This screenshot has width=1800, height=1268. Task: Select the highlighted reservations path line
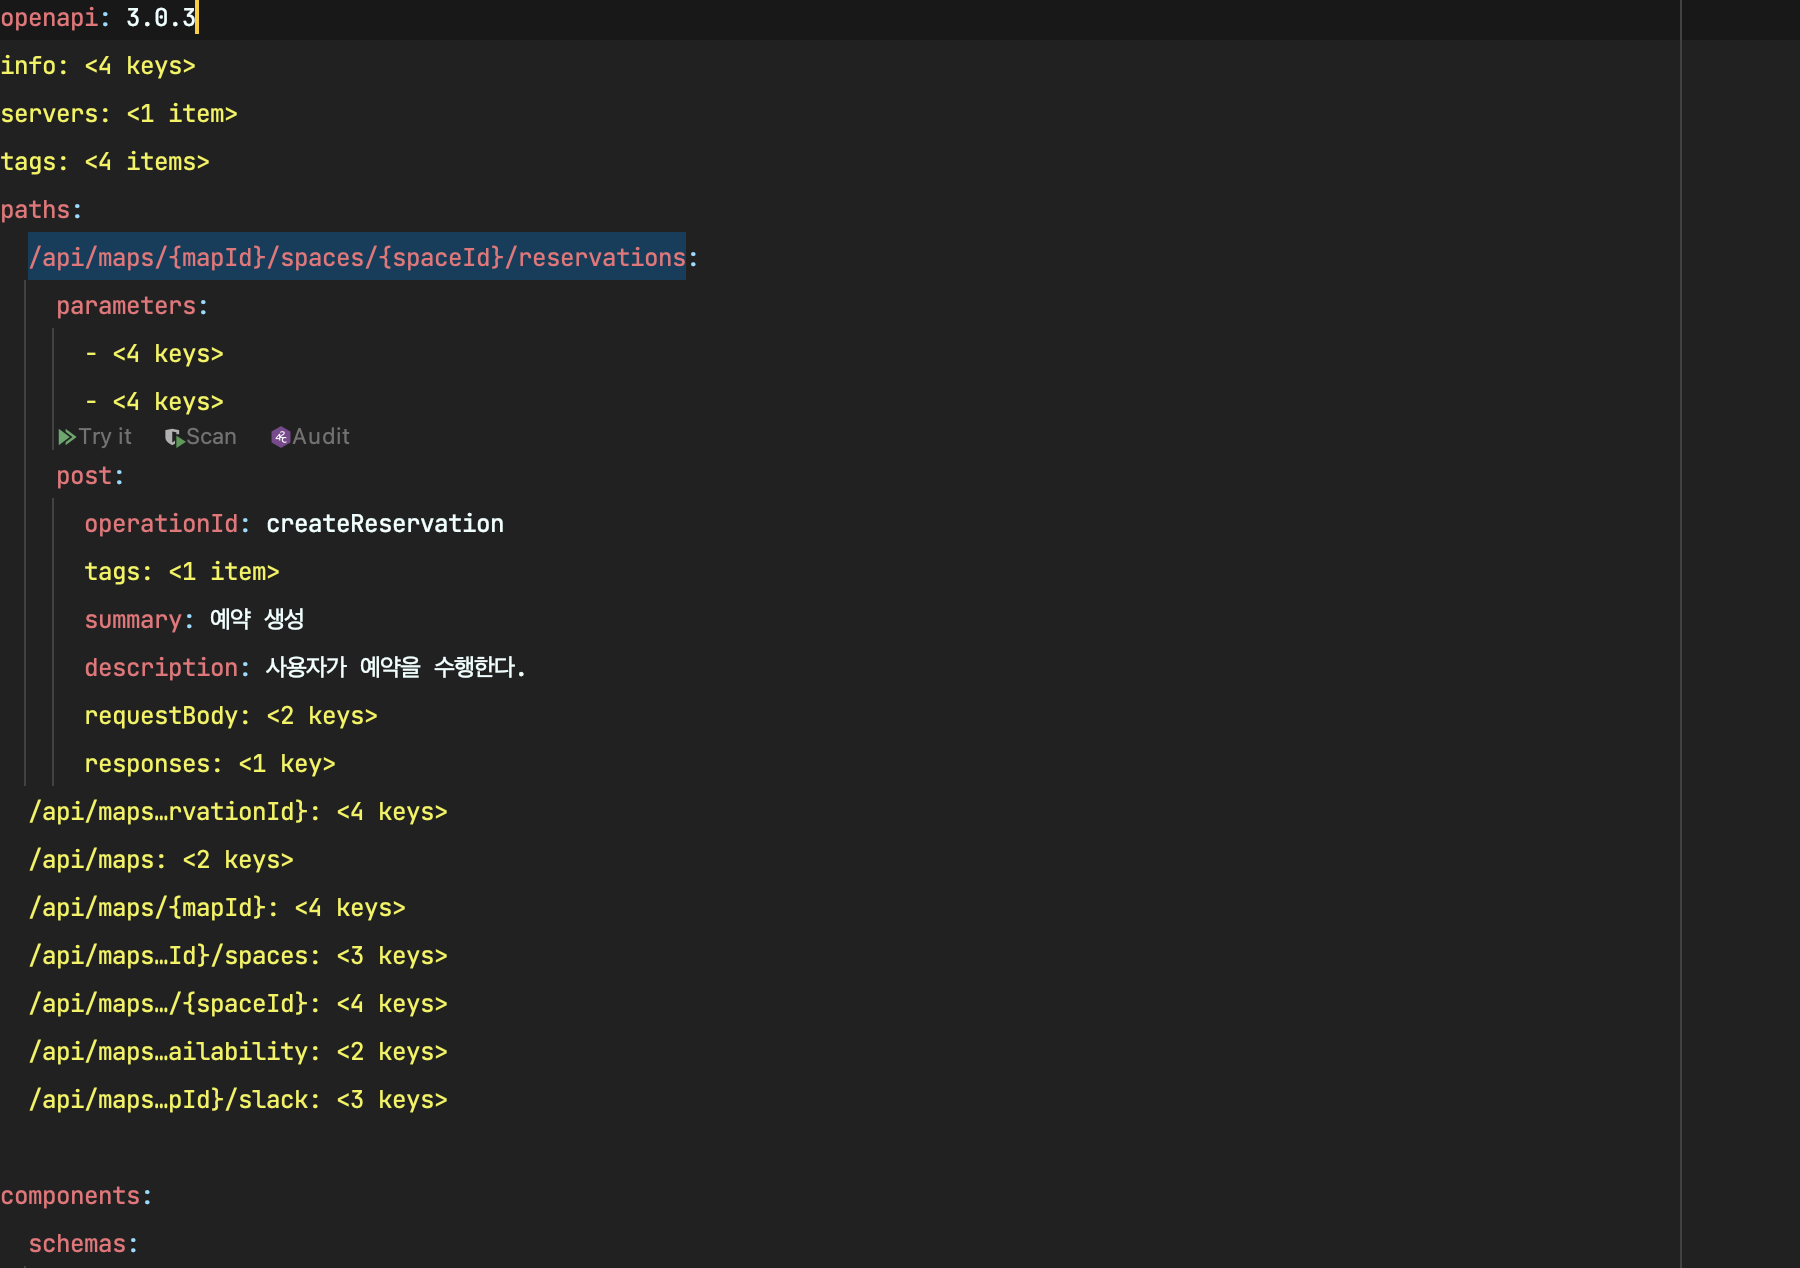click(x=357, y=258)
